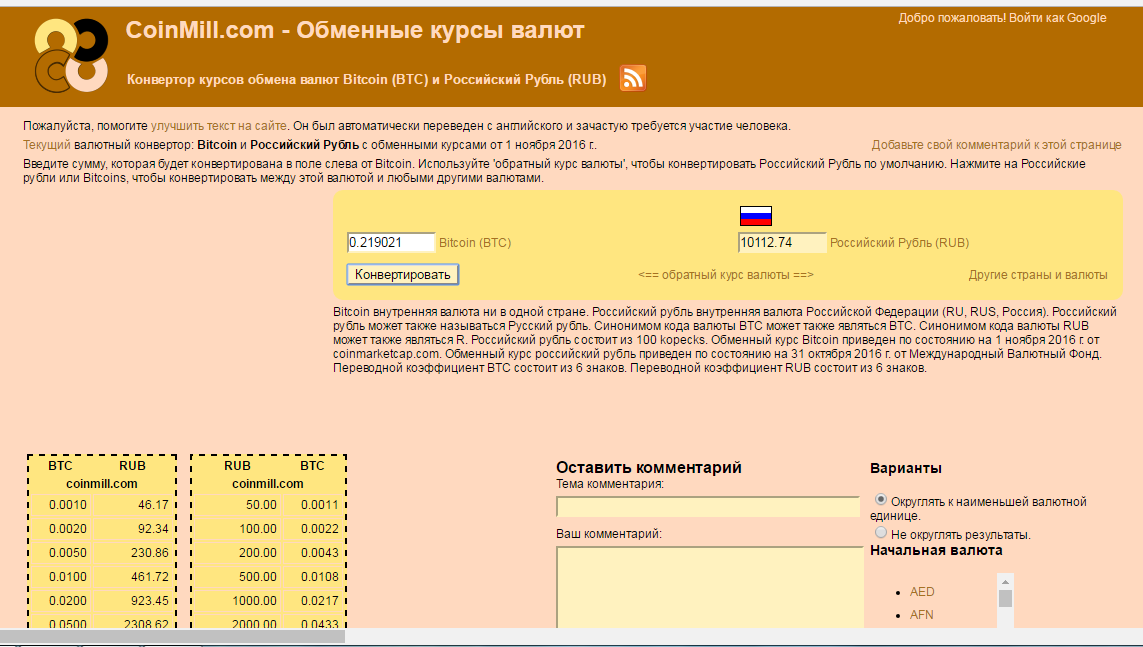Select round to smallest currency unit option
The image size is (1143, 647).
880,499
